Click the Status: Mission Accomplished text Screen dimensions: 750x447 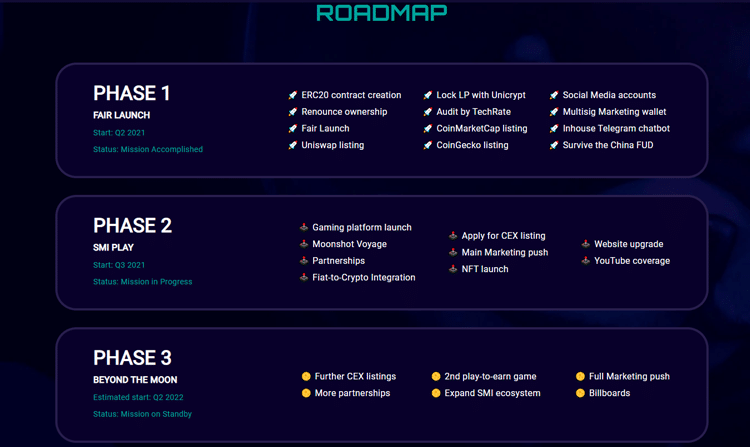(148, 150)
